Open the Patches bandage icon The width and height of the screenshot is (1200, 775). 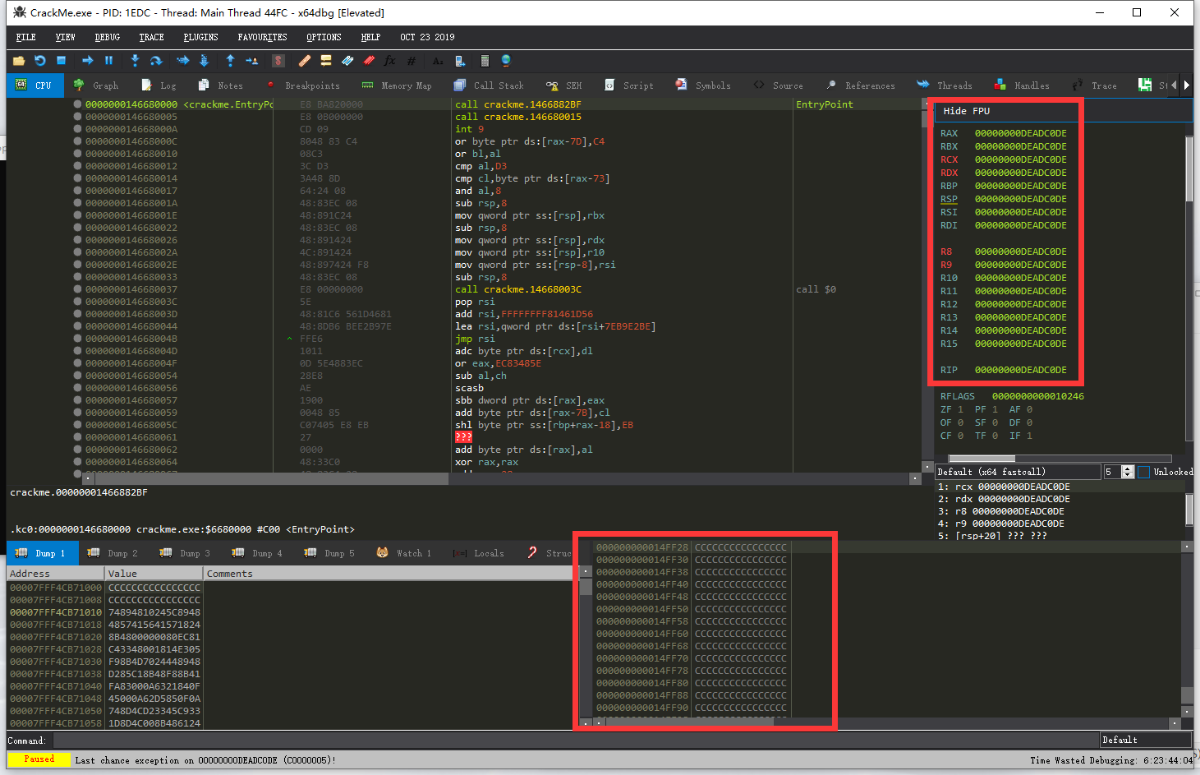click(x=304, y=60)
